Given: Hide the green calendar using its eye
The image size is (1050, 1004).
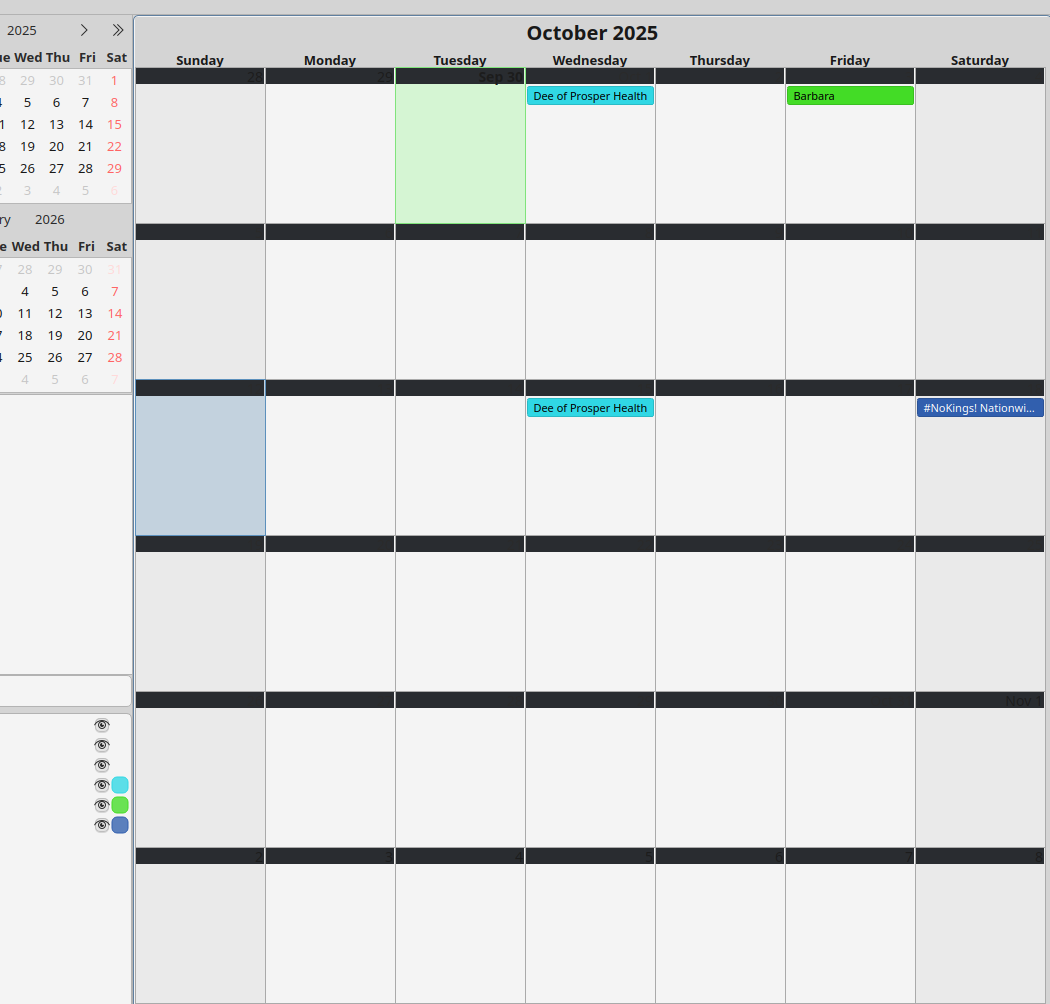Looking at the screenshot, I should 101,805.
